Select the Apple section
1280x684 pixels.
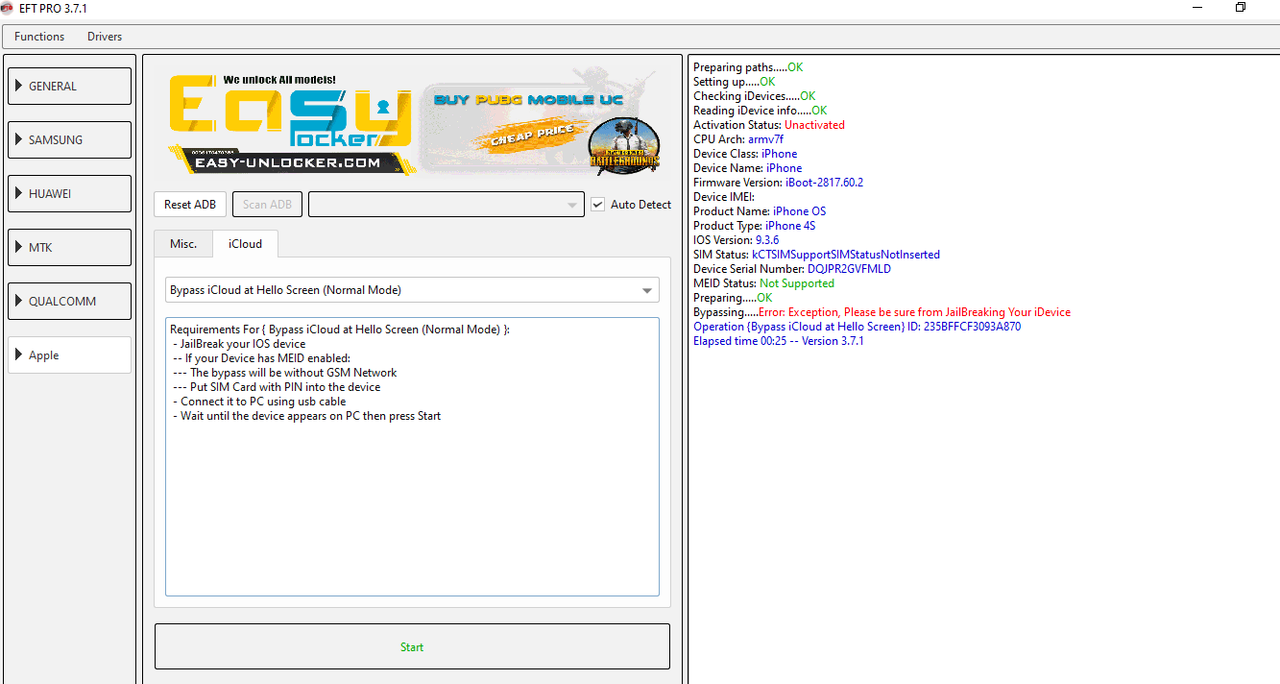pos(69,355)
